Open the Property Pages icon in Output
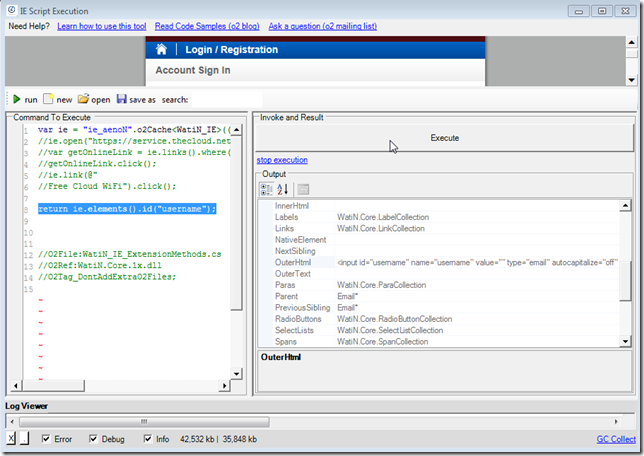The width and height of the screenshot is (644, 456). [x=303, y=189]
